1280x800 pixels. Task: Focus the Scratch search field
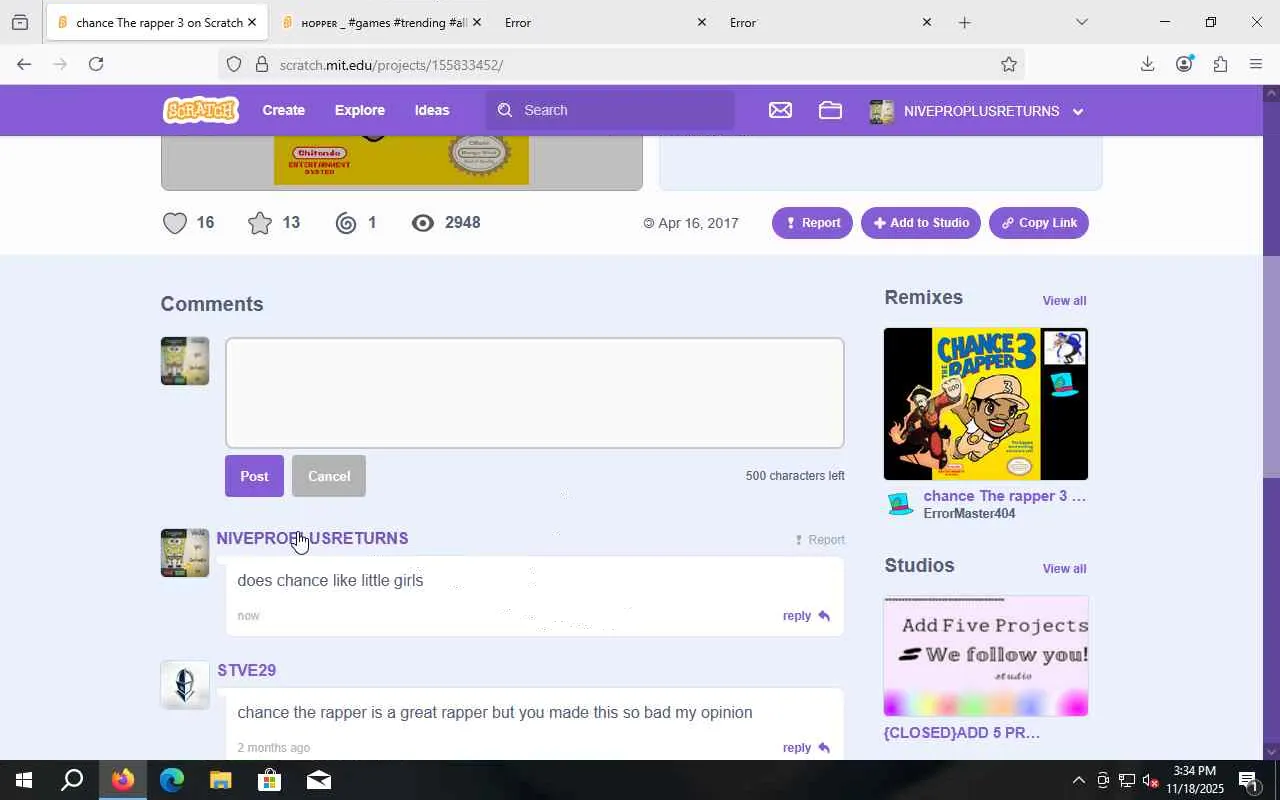pos(610,110)
